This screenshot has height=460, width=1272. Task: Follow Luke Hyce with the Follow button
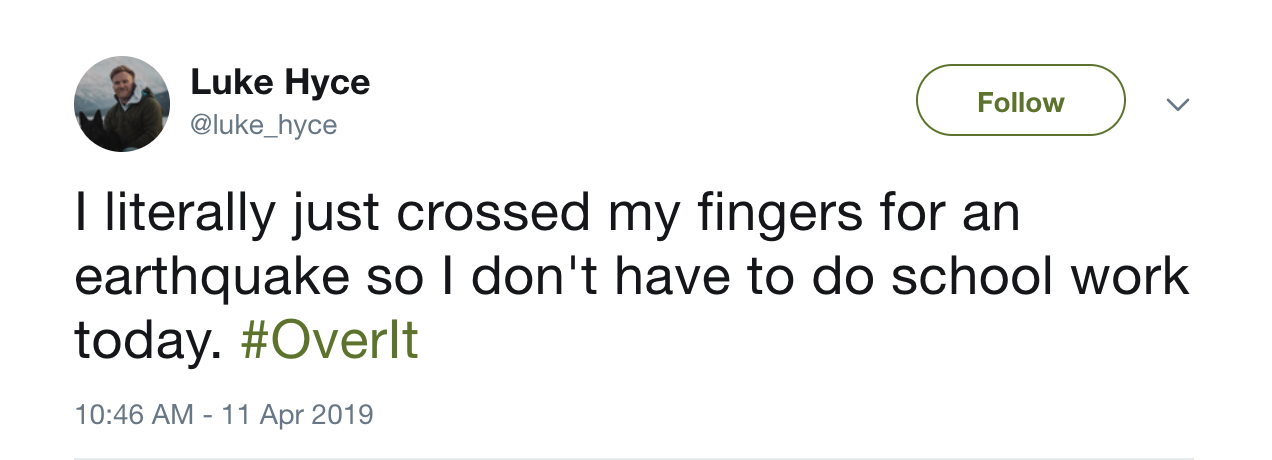[1020, 100]
